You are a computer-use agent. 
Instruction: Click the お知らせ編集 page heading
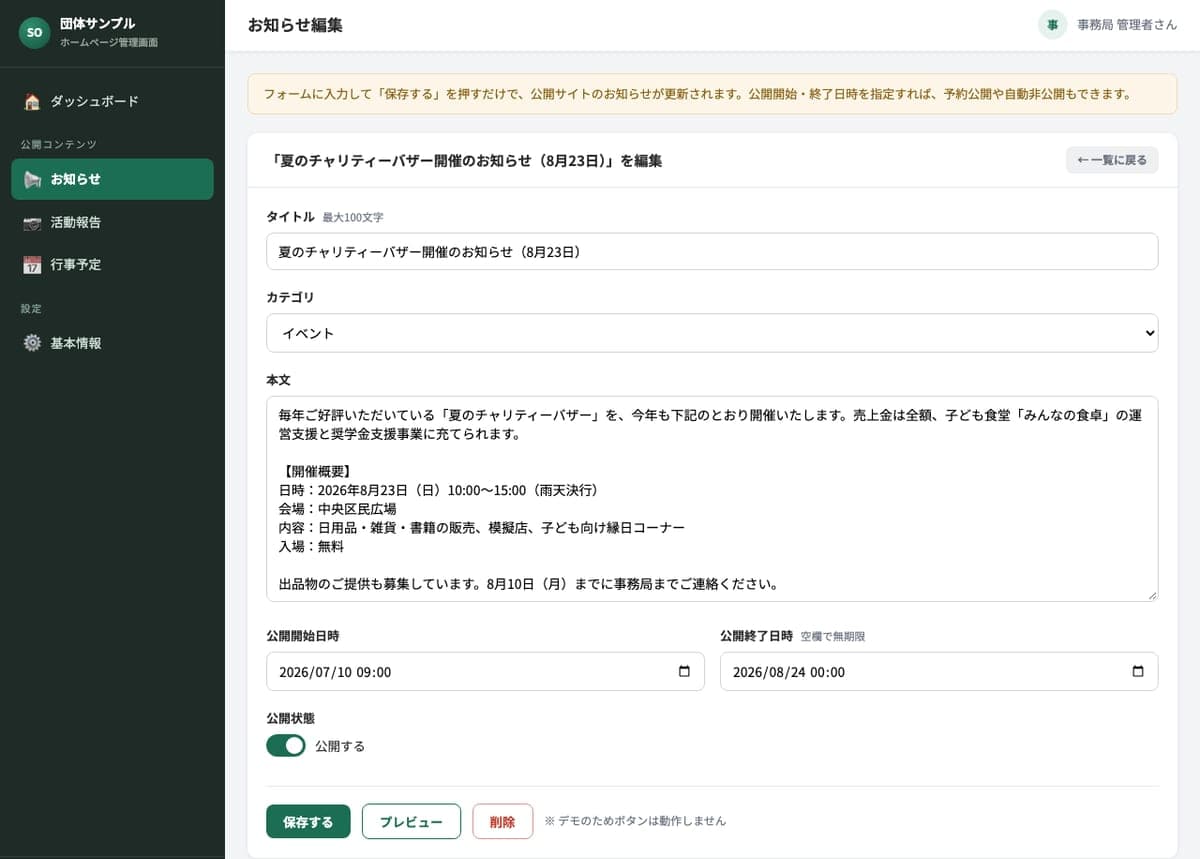click(295, 25)
